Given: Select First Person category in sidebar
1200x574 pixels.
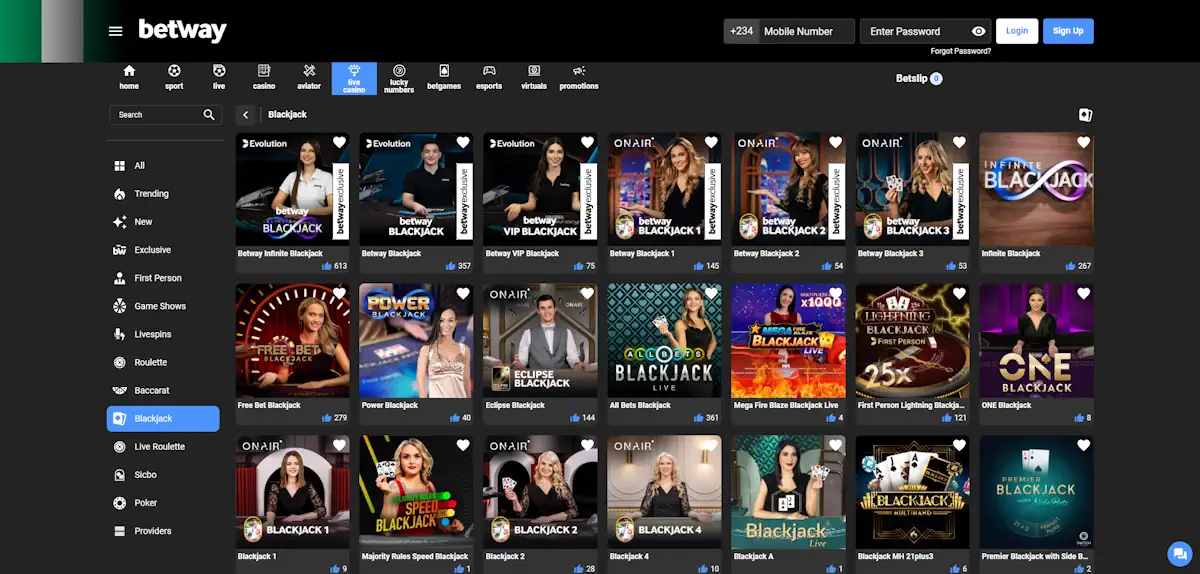Looking at the screenshot, I should [163, 278].
